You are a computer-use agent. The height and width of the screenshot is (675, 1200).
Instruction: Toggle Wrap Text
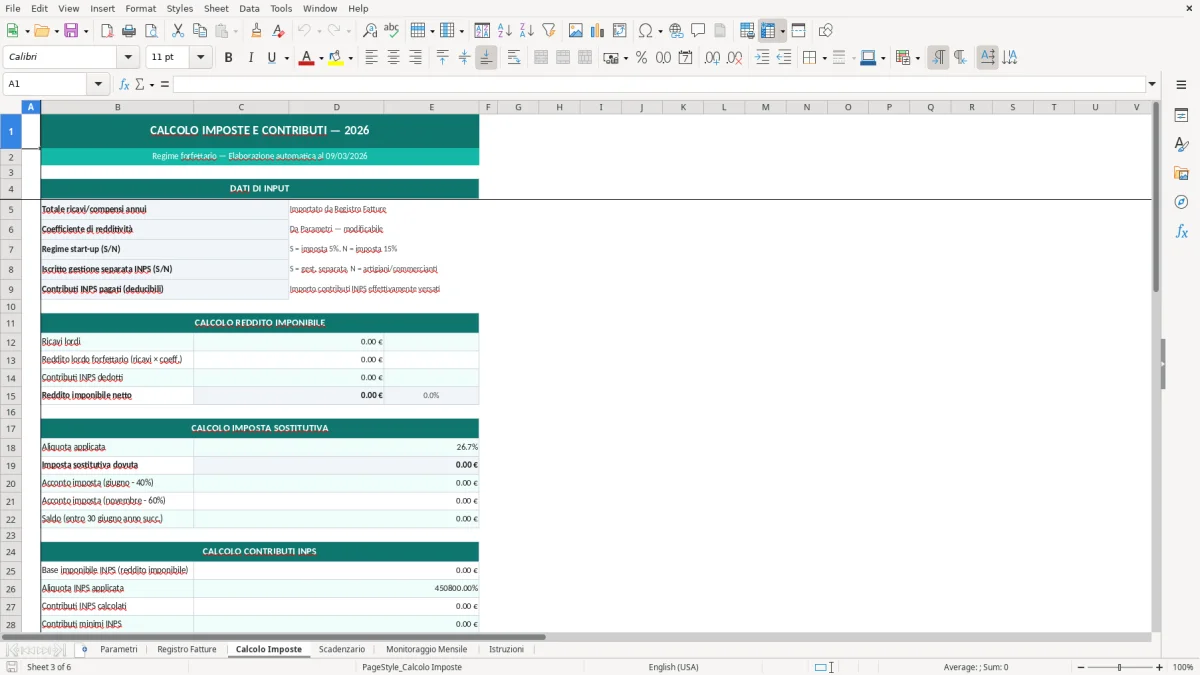click(513, 58)
